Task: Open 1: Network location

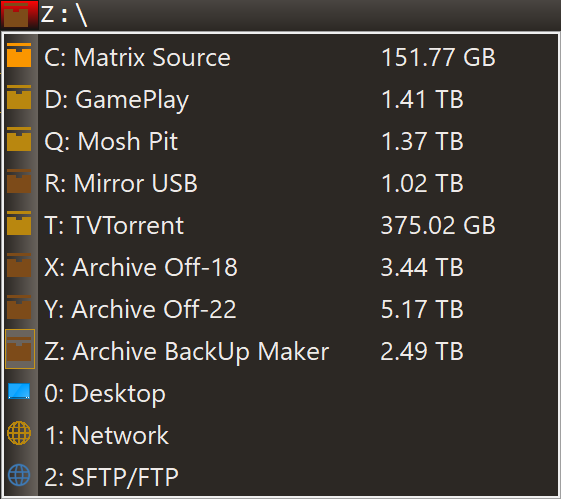Action: tap(281, 435)
